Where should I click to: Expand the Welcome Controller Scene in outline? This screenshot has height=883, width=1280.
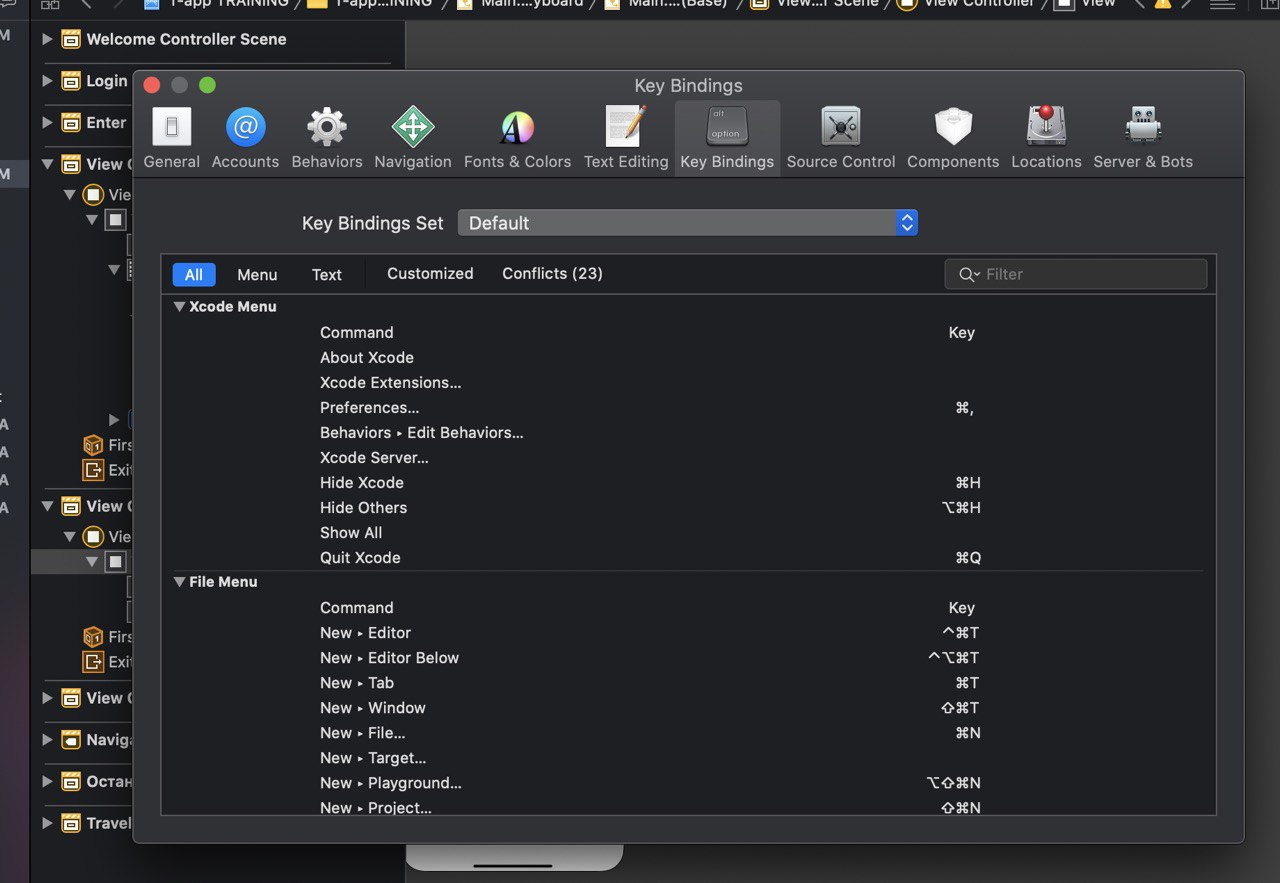pyautogui.click(x=47, y=39)
